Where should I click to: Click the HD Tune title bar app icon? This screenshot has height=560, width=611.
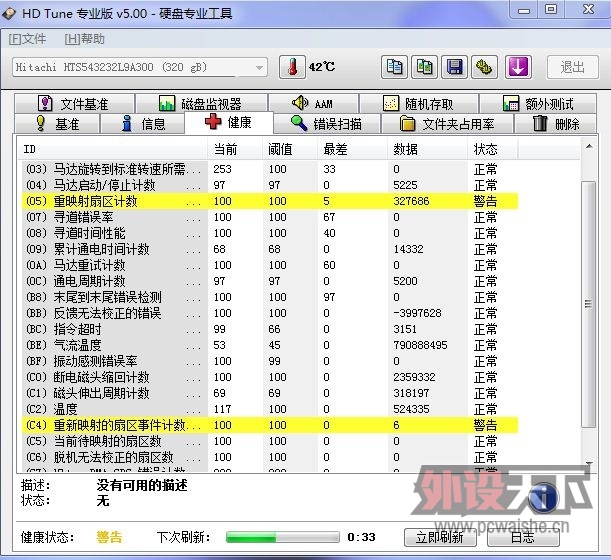[9, 13]
